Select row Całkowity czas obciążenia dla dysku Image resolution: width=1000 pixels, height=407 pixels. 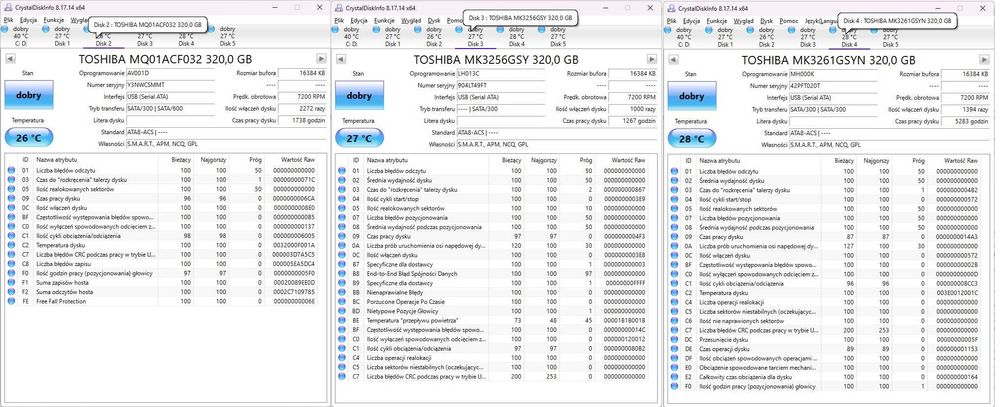coord(826,377)
